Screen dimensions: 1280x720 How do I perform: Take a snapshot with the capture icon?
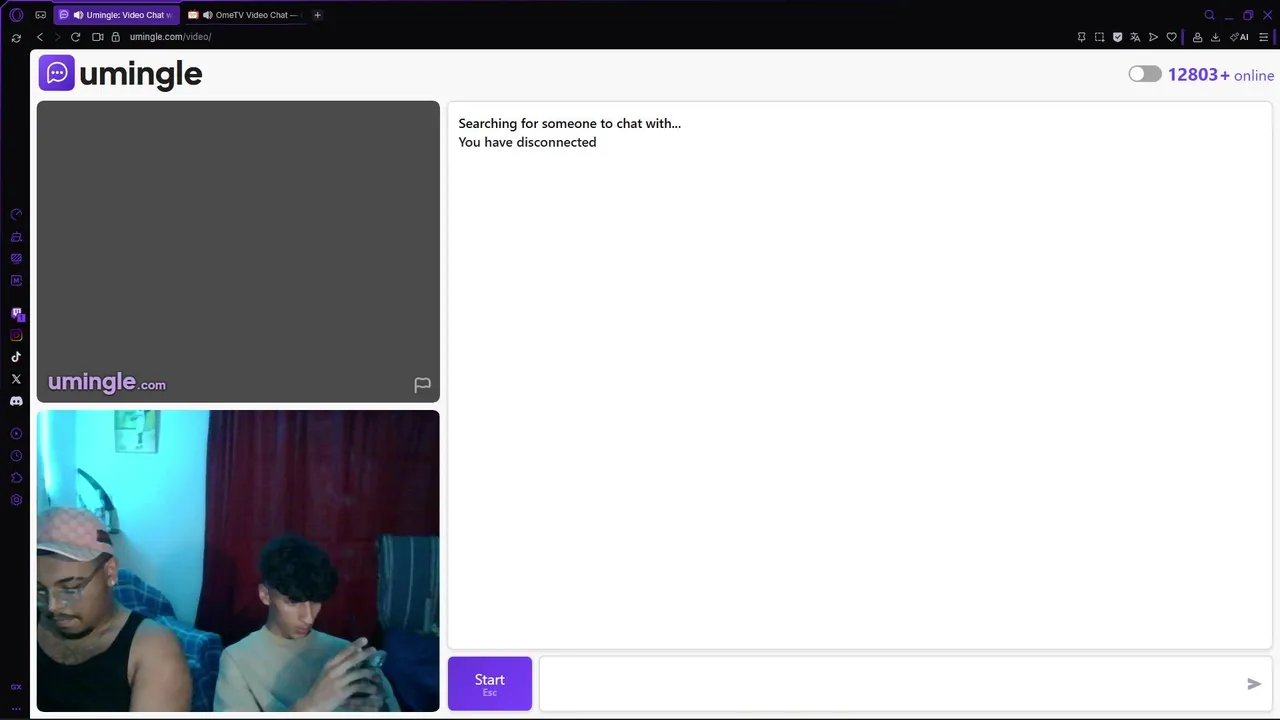1099,37
